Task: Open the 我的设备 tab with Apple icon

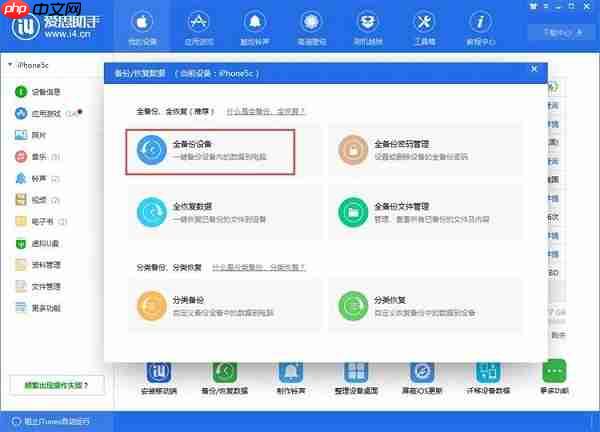Action: (142, 26)
